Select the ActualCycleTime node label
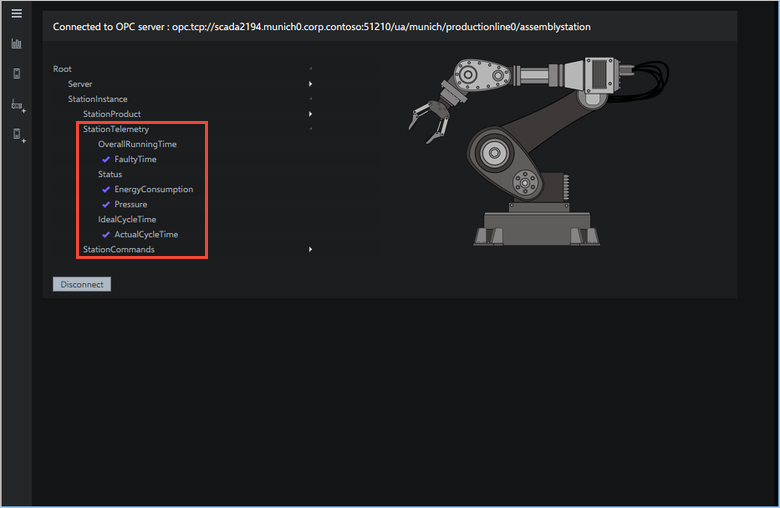Viewport: 780px width, 508px height. pos(146,234)
